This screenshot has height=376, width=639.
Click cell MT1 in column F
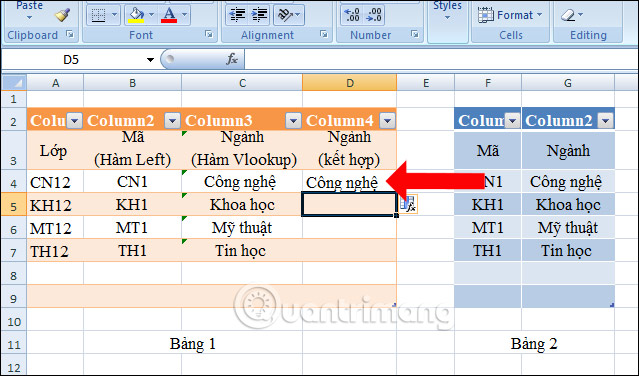[x=488, y=228]
